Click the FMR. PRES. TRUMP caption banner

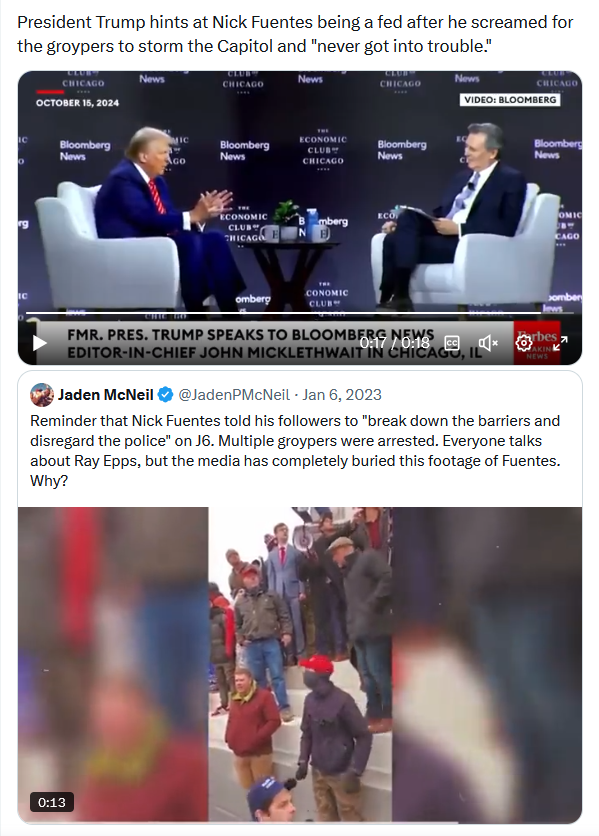(275, 343)
